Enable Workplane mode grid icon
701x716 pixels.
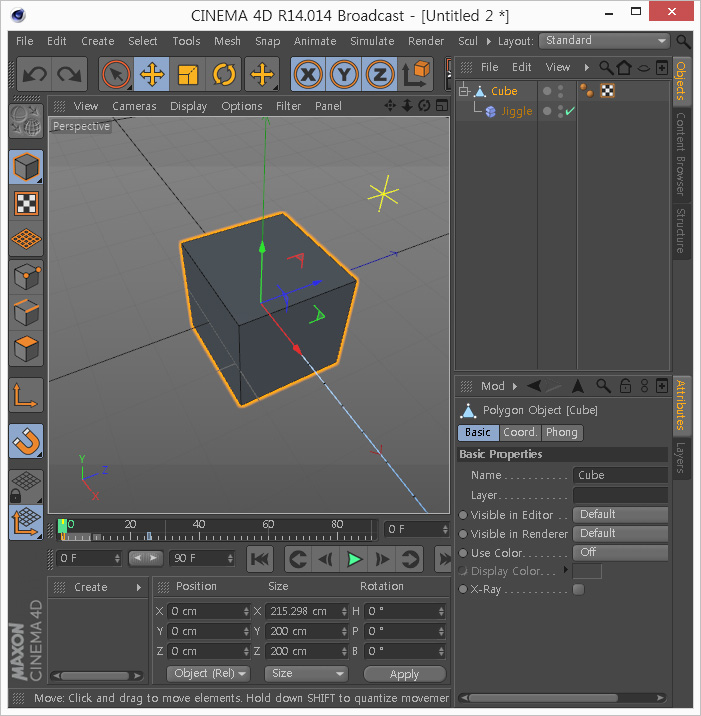point(26,239)
